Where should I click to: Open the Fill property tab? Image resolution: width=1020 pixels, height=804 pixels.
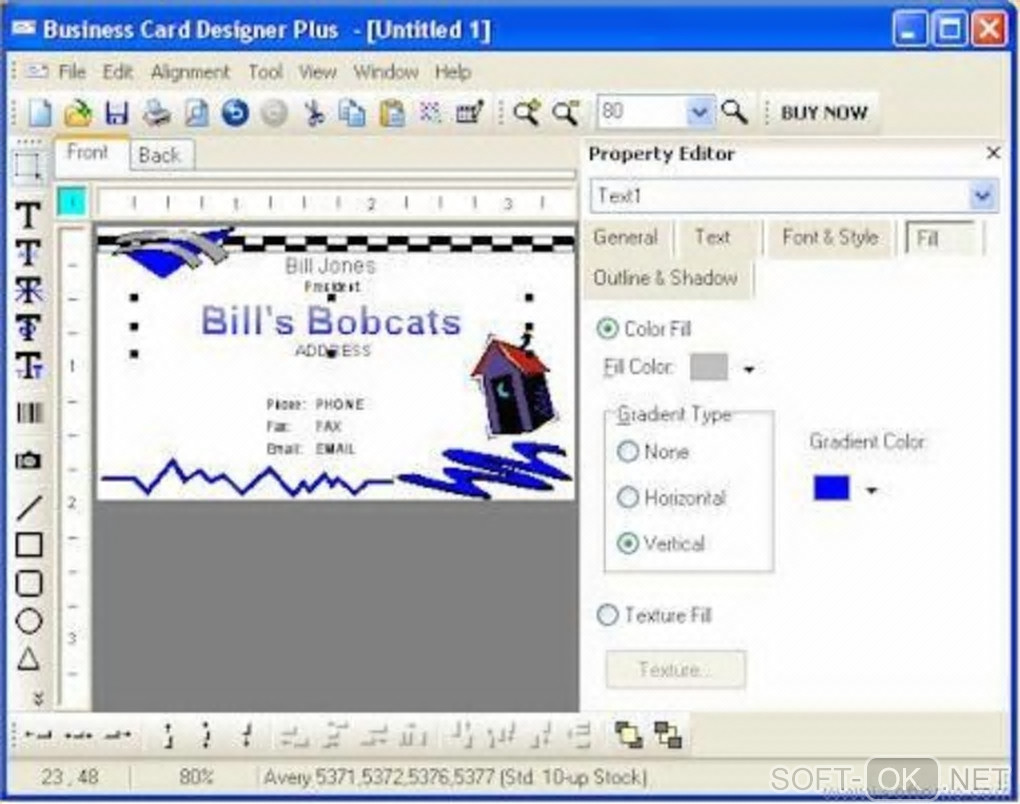click(941, 239)
